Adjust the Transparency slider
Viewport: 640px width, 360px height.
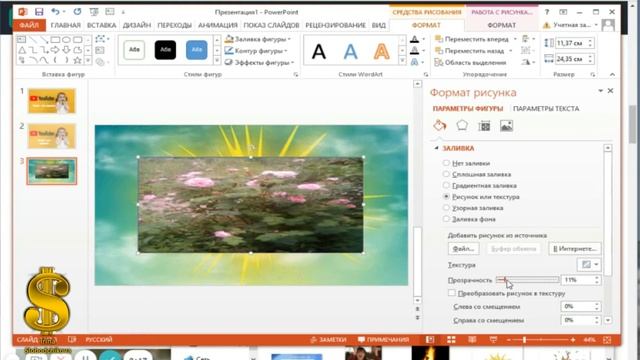527,280
